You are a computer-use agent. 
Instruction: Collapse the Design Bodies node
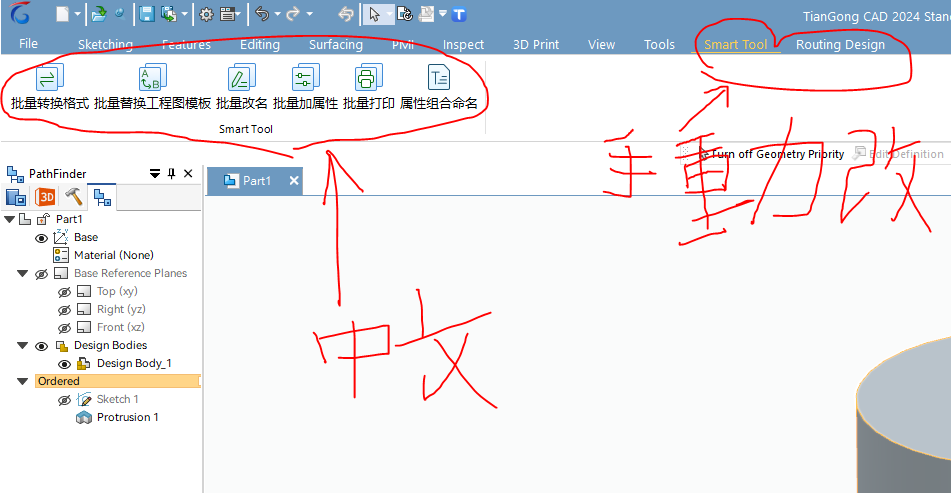[22, 346]
